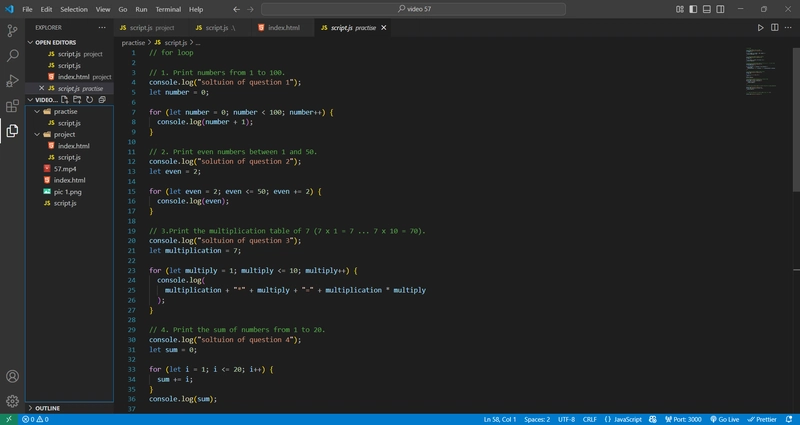Viewport: 800px width, 425px height.
Task: Click Go Live in status bar
Action: (724, 419)
